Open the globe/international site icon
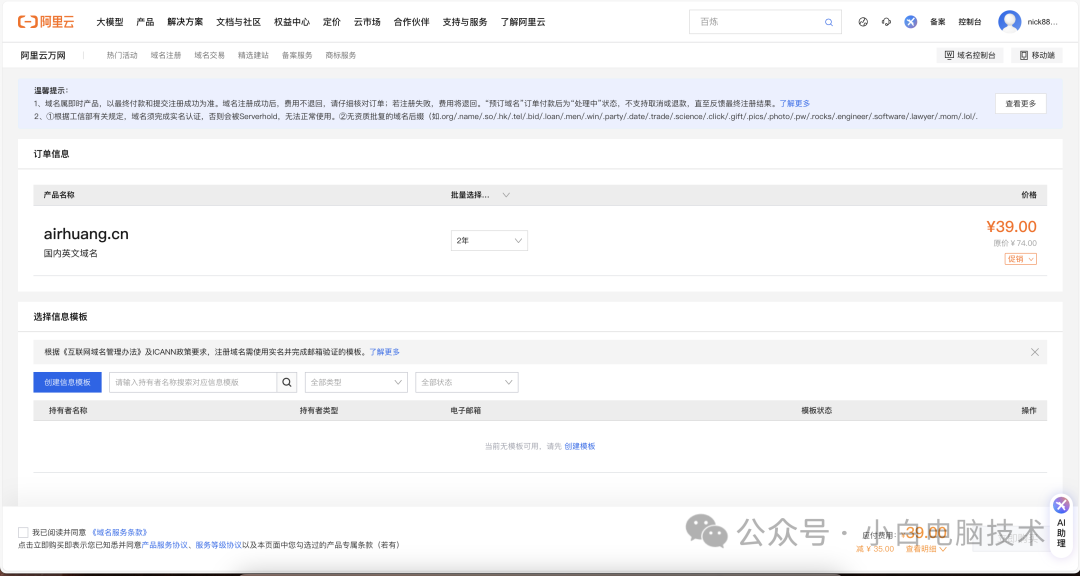 coord(863,22)
